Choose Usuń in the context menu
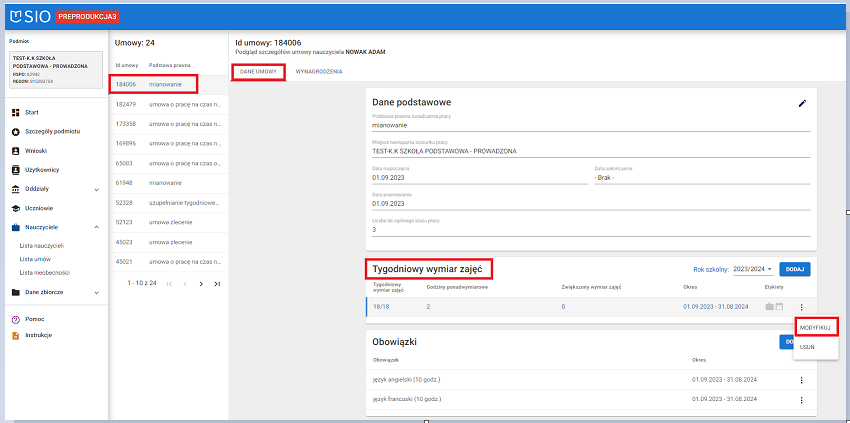 pyautogui.click(x=808, y=346)
